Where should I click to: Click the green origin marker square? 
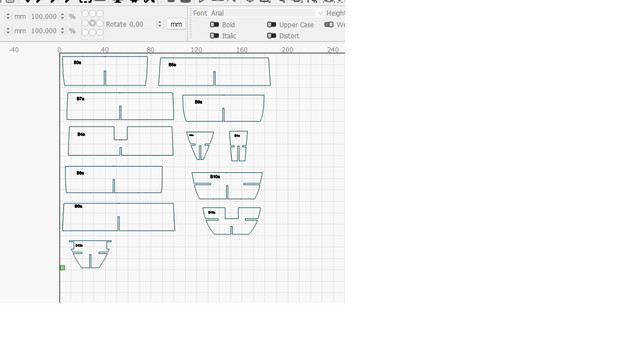(62, 268)
